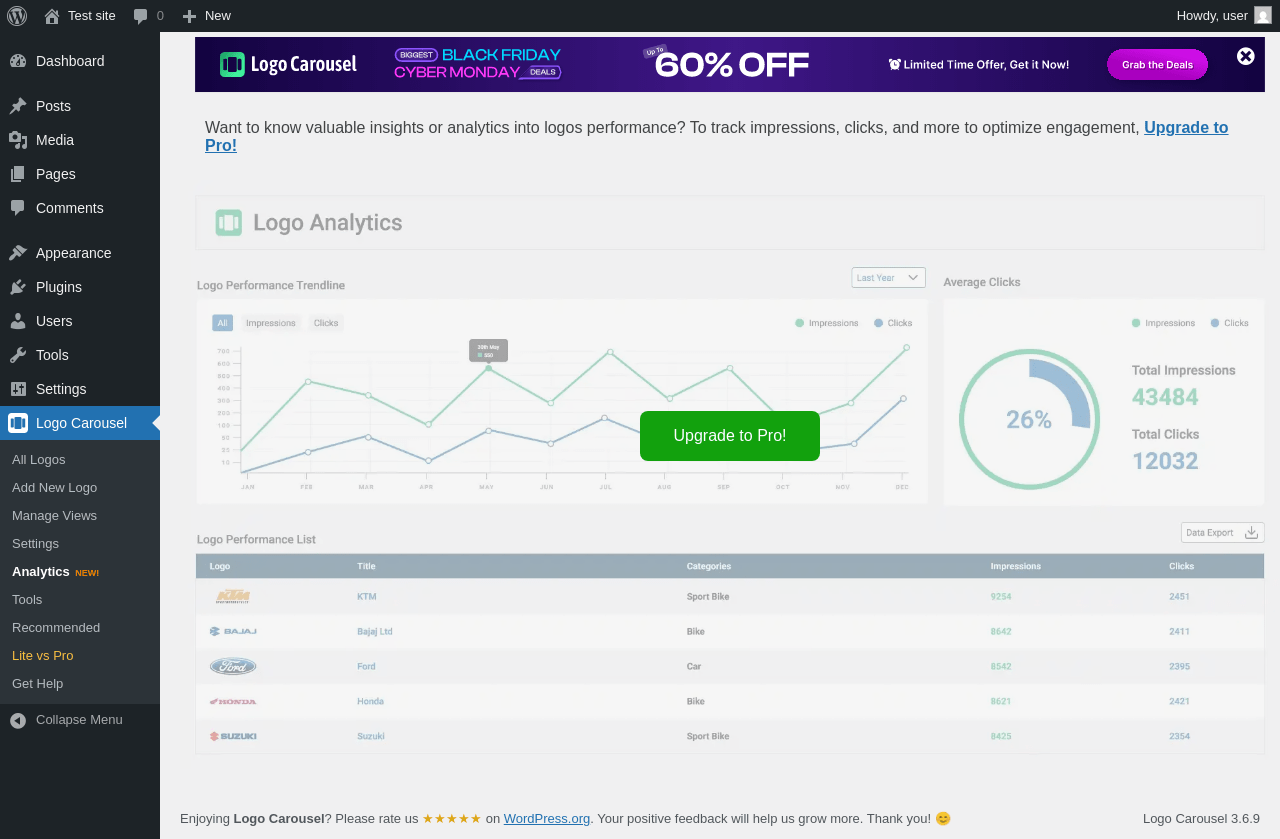1280x839 pixels.
Task: Open Logo Carousel Tools submenu
Action: 27,600
